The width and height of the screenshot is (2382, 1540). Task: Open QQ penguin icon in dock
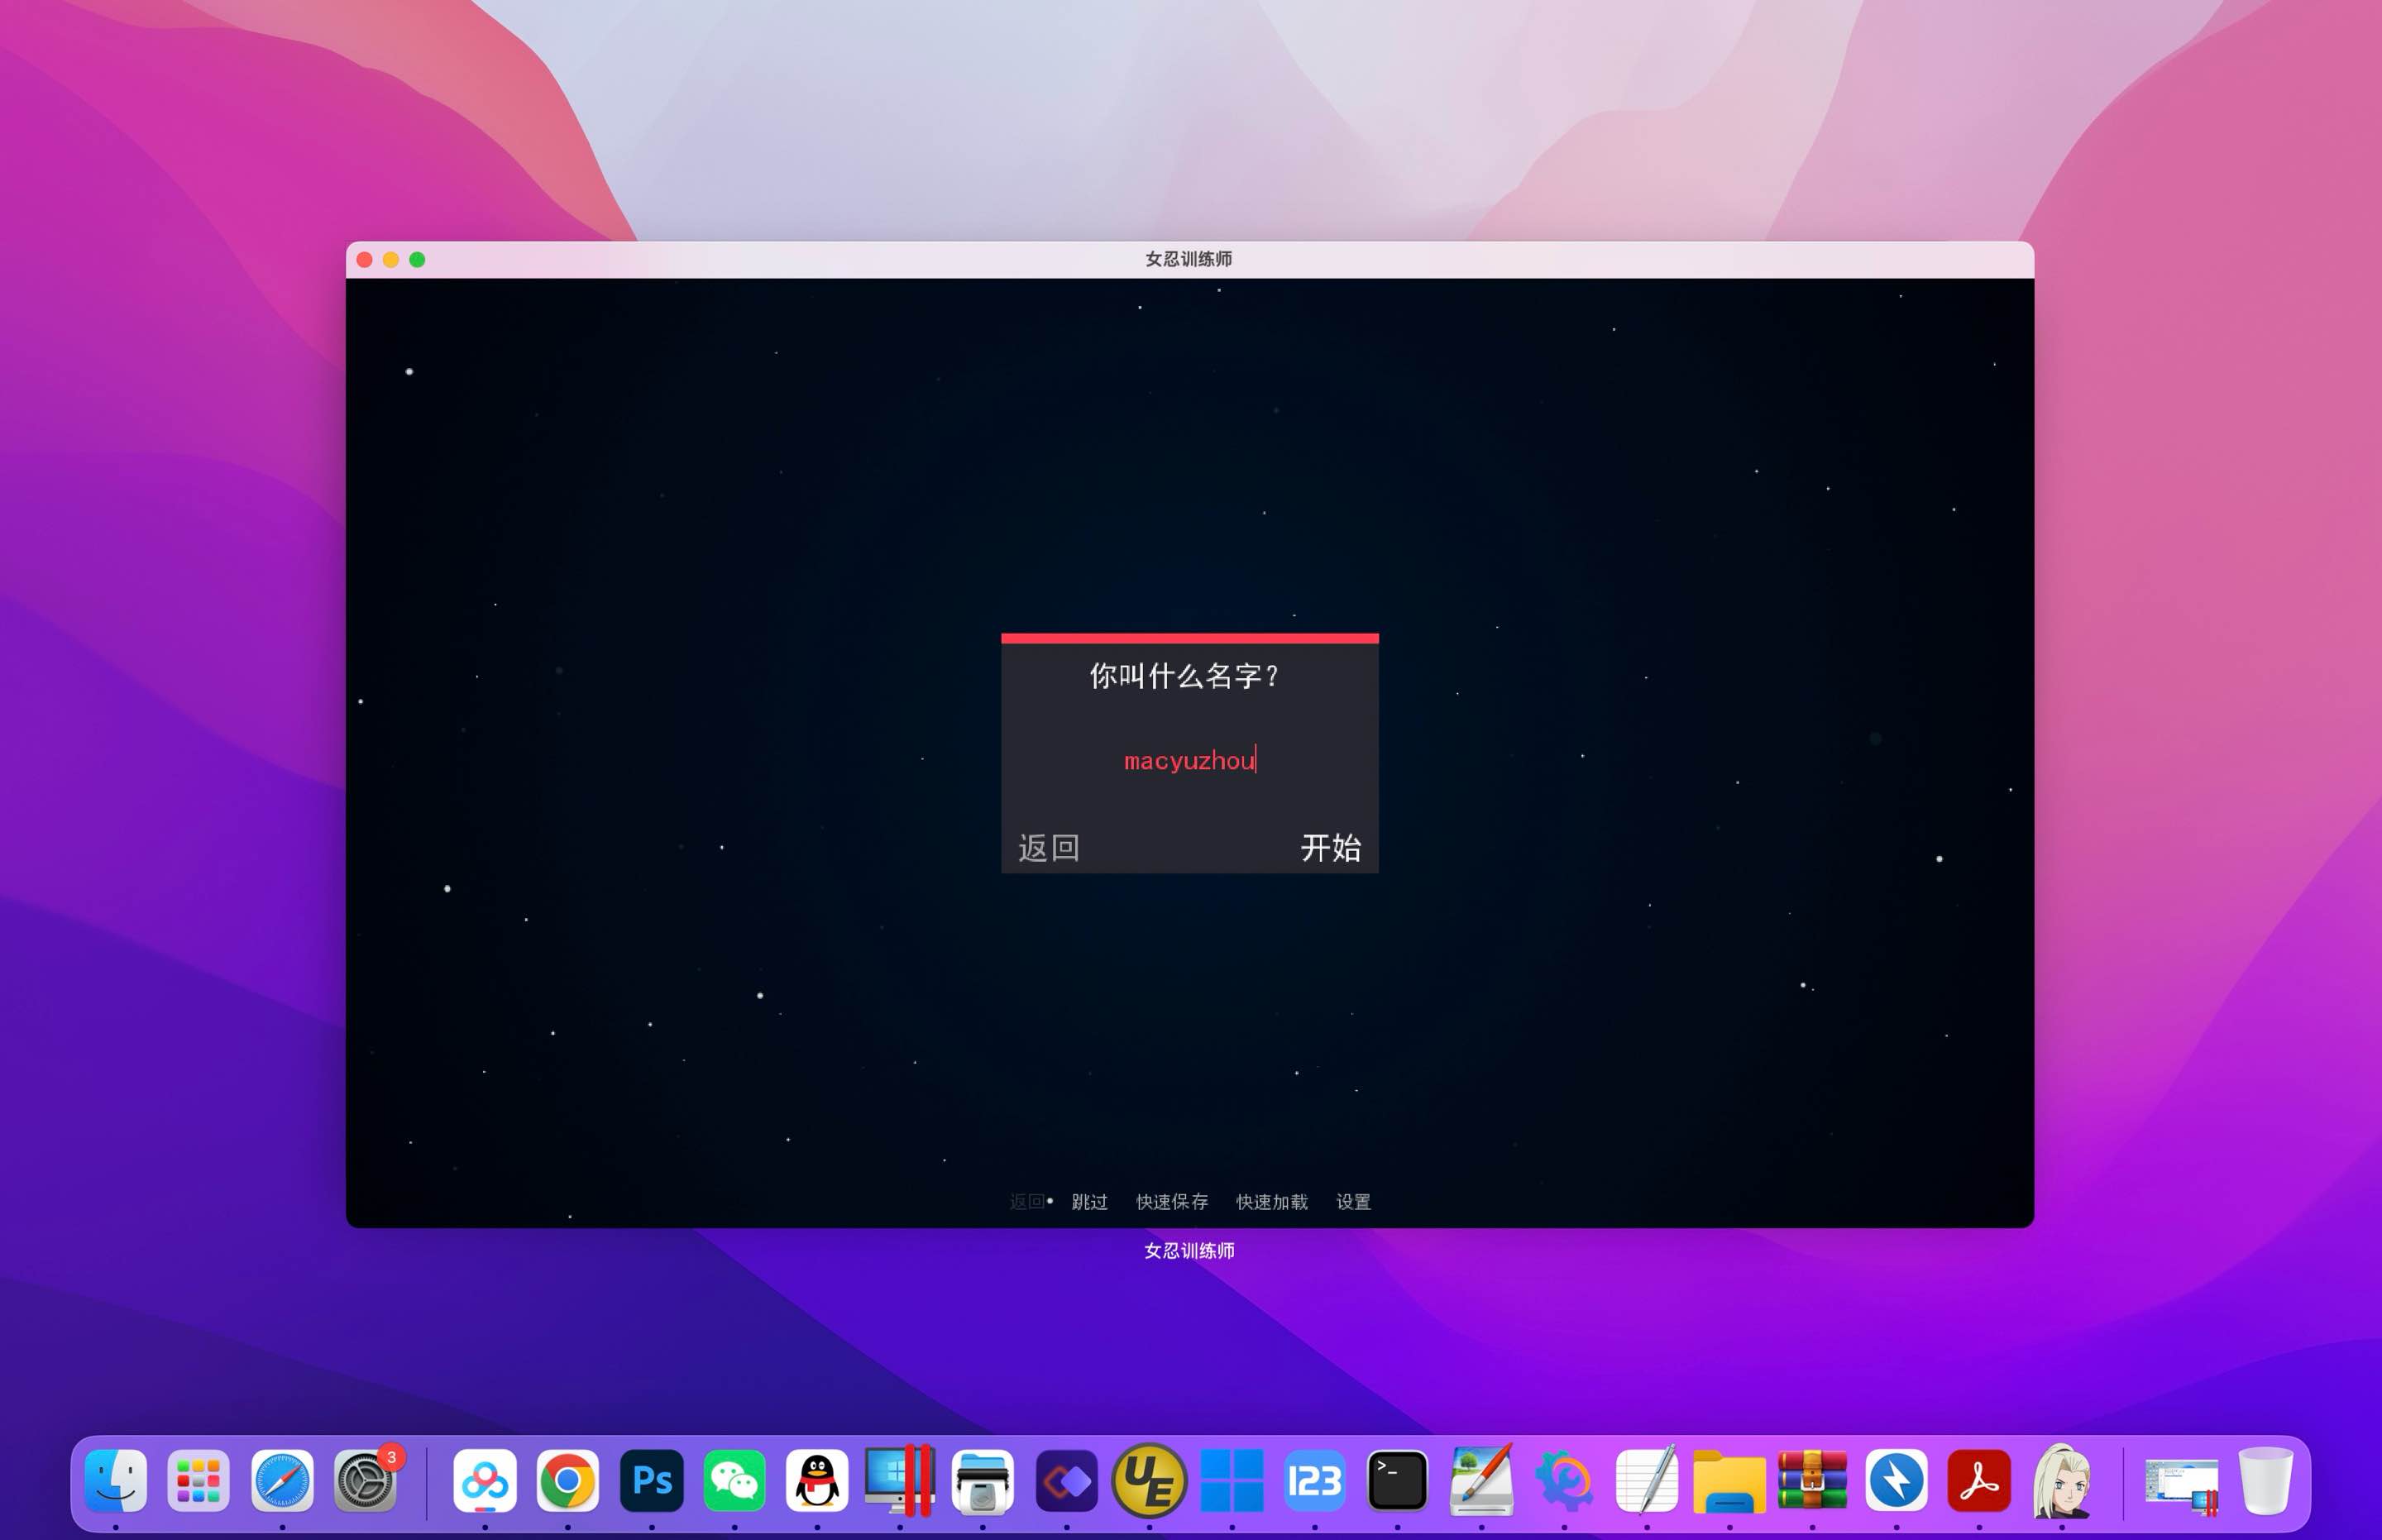coord(817,1480)
